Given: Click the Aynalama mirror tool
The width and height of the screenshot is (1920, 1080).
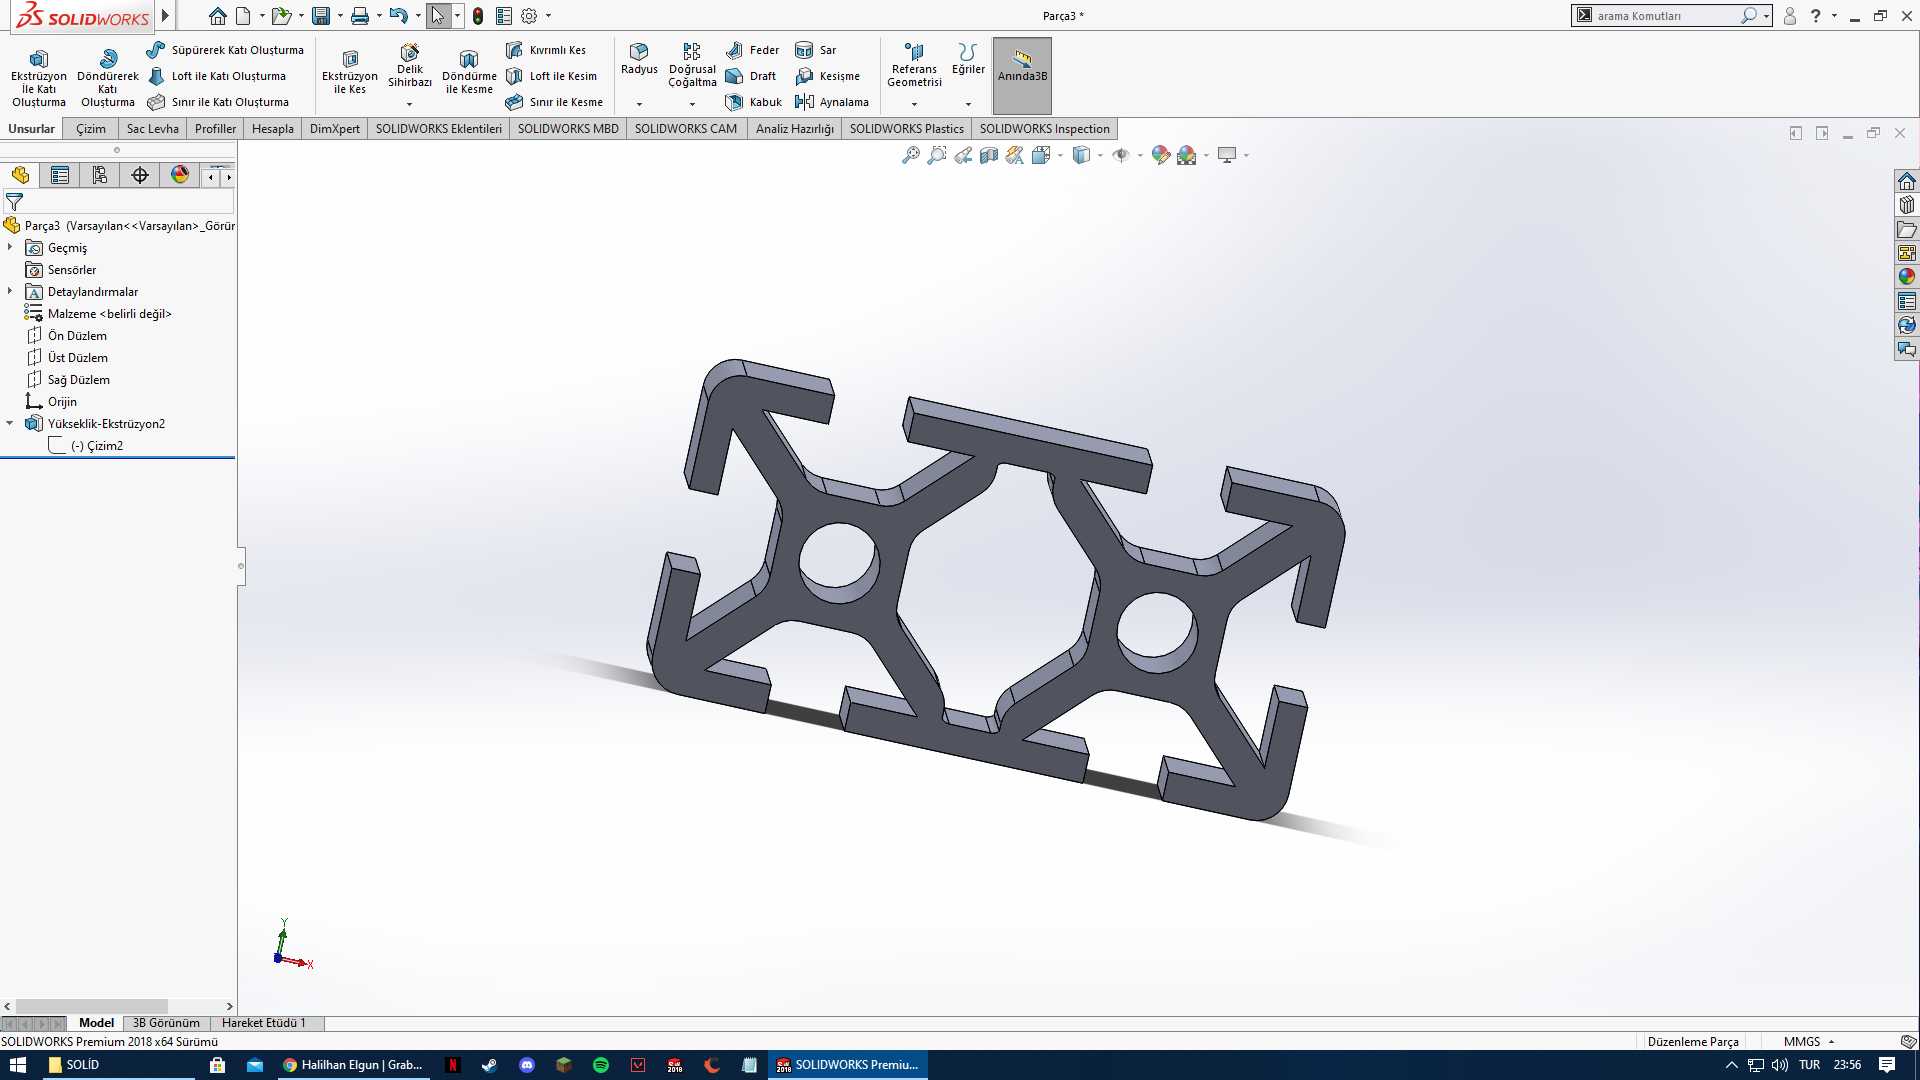Looking at the screenshot, I should point(832,102).
